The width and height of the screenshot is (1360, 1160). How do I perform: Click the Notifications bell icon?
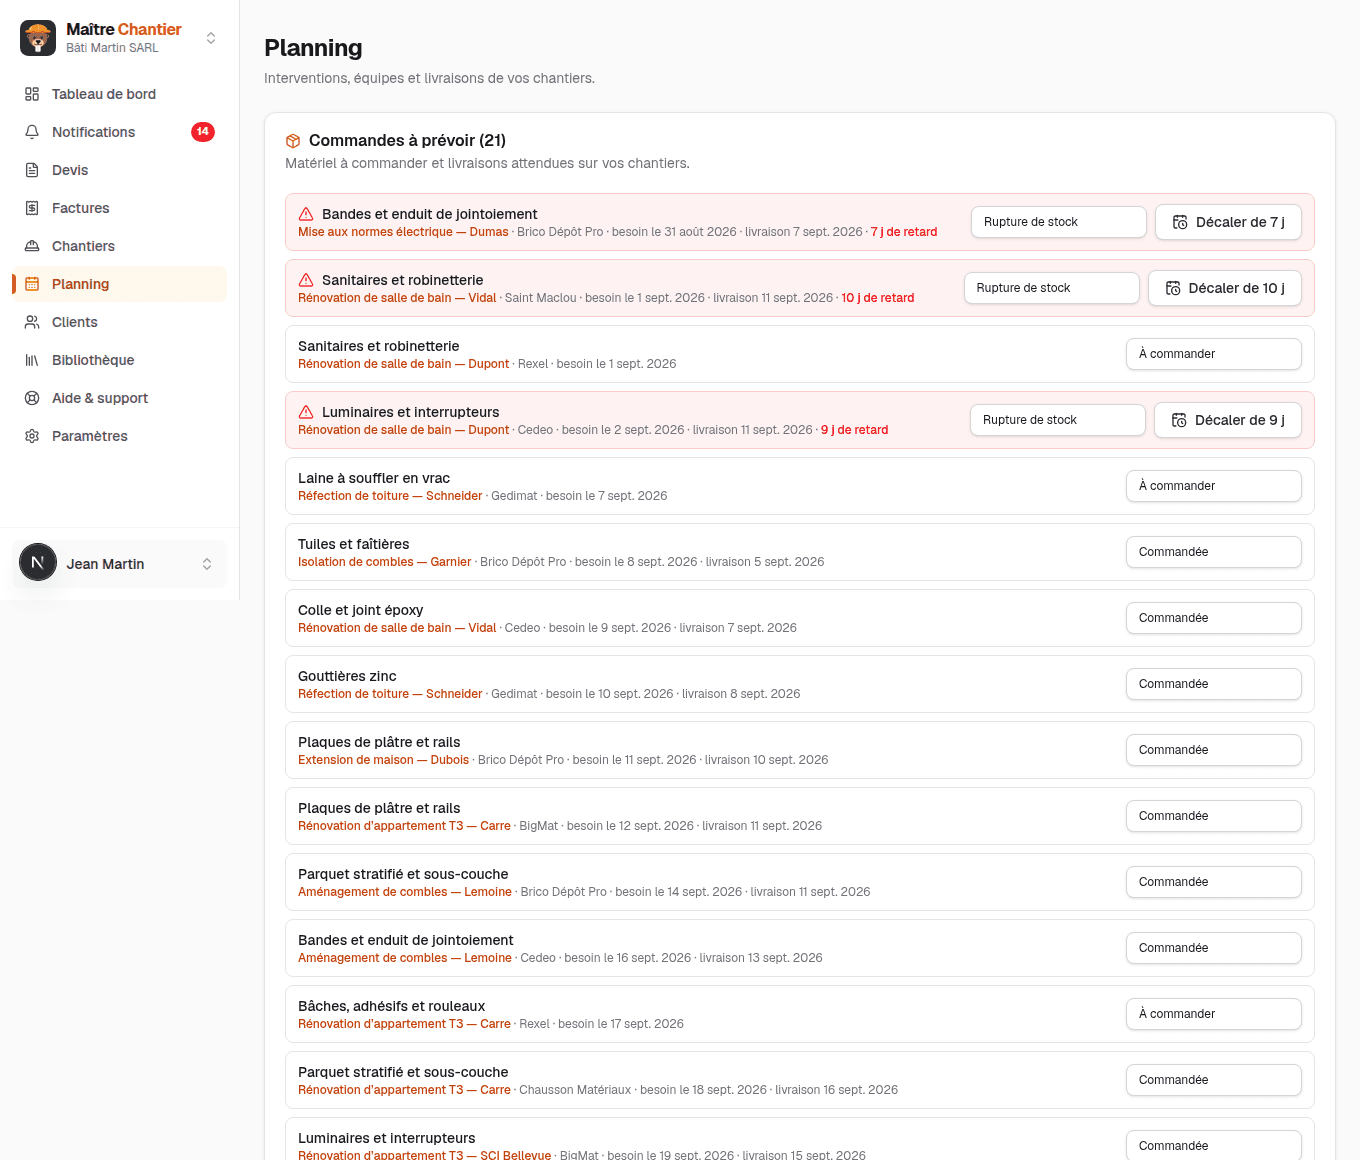click(32, 132)
